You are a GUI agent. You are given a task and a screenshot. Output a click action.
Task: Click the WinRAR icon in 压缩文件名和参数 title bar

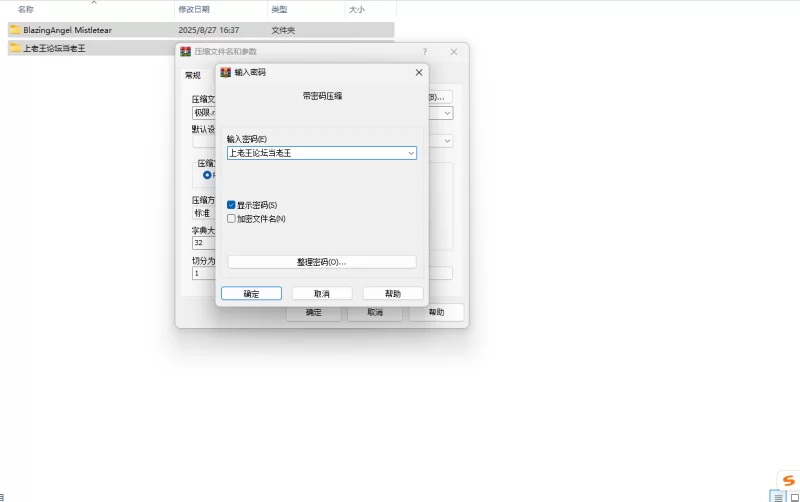point(185,52)
